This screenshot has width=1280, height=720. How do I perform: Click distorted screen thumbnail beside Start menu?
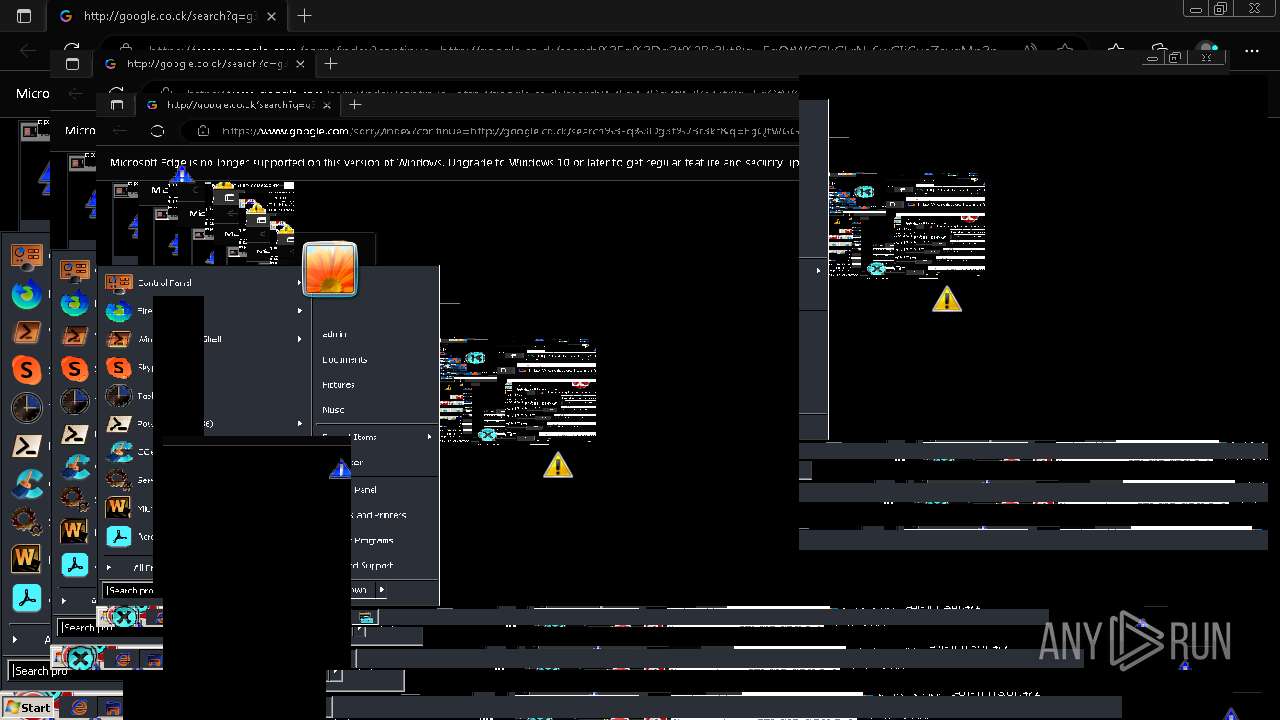click(x=518, y=393)
